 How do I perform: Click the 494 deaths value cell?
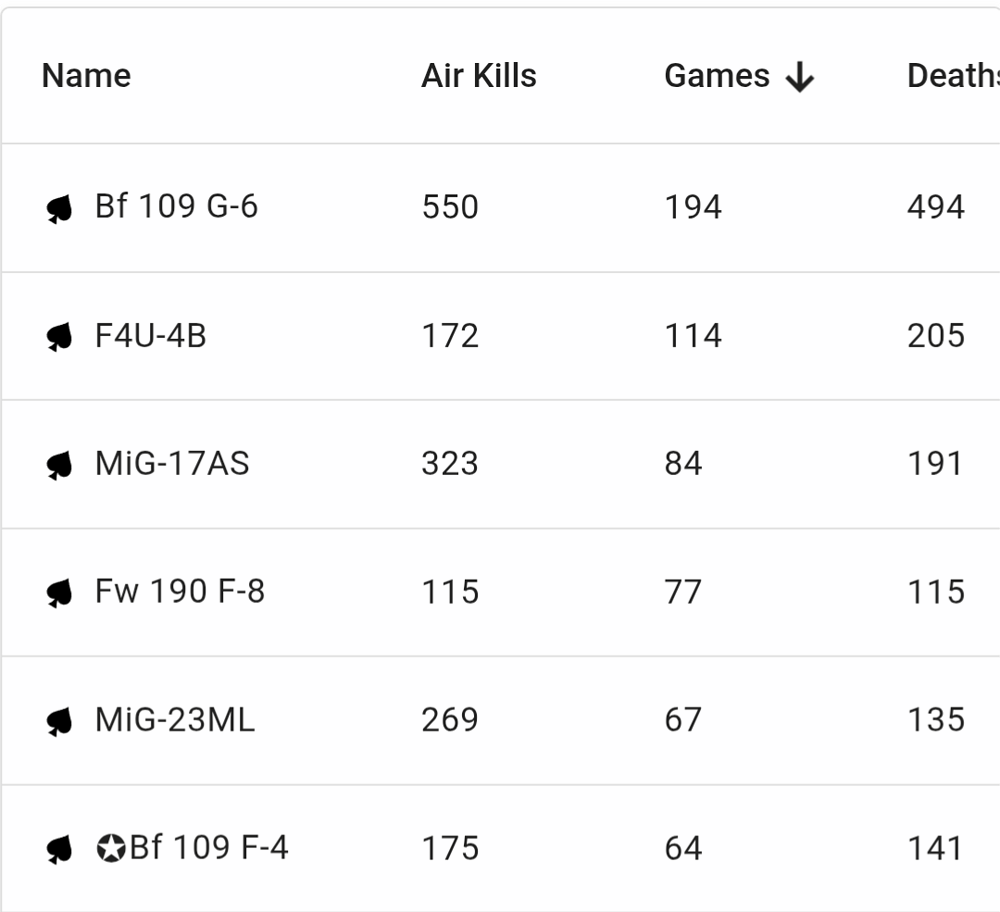click(x=936, y=207)
